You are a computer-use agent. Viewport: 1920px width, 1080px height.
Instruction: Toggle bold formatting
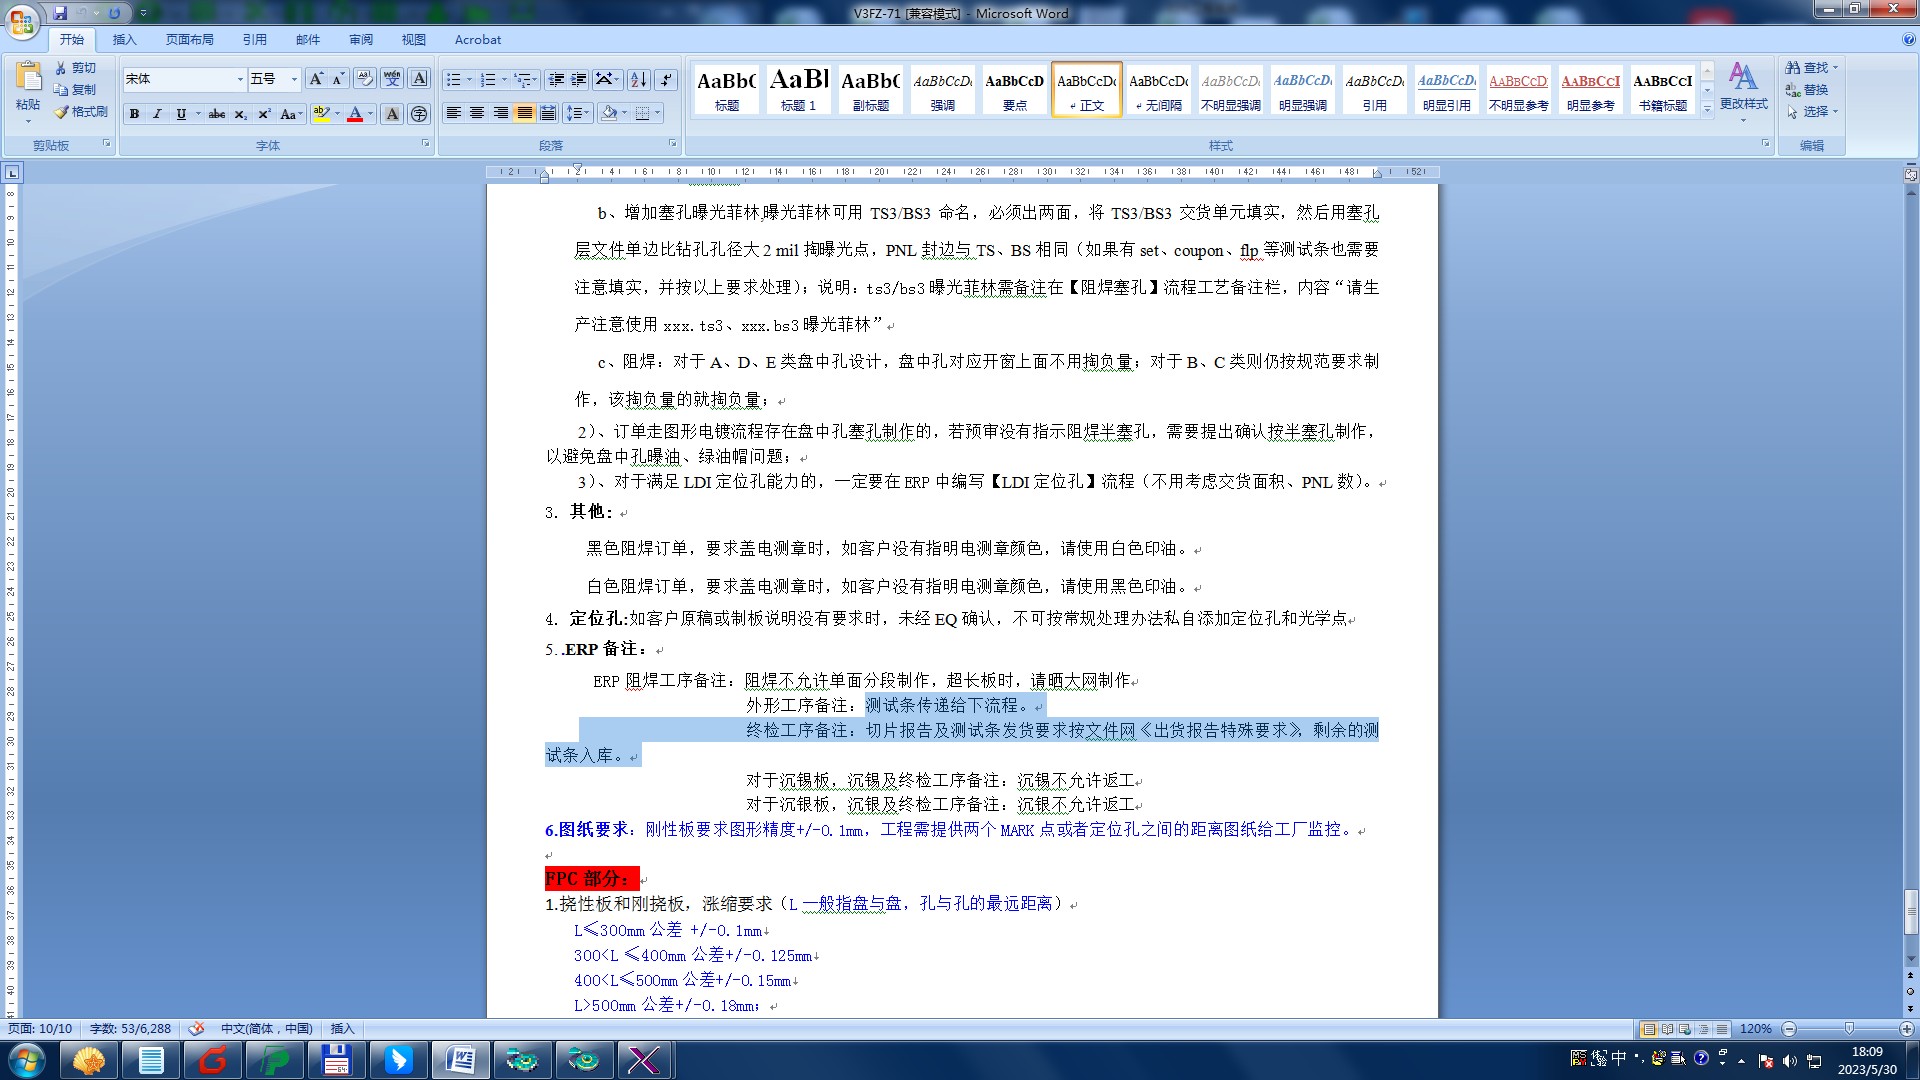[x=134, y=114]
